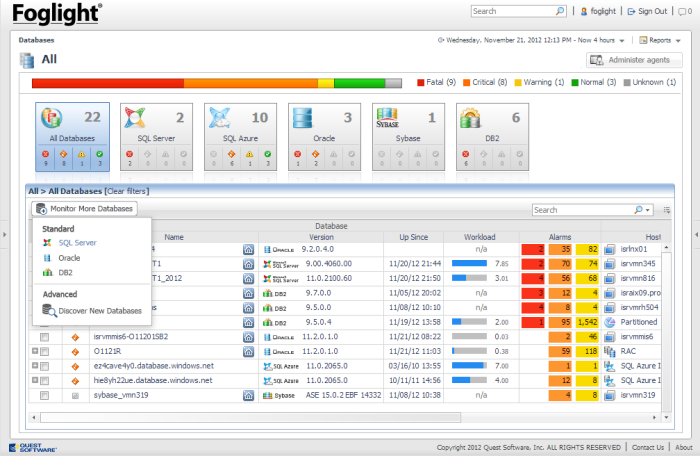
Task: Open the time range dropdown
Action: pos(621,41)
